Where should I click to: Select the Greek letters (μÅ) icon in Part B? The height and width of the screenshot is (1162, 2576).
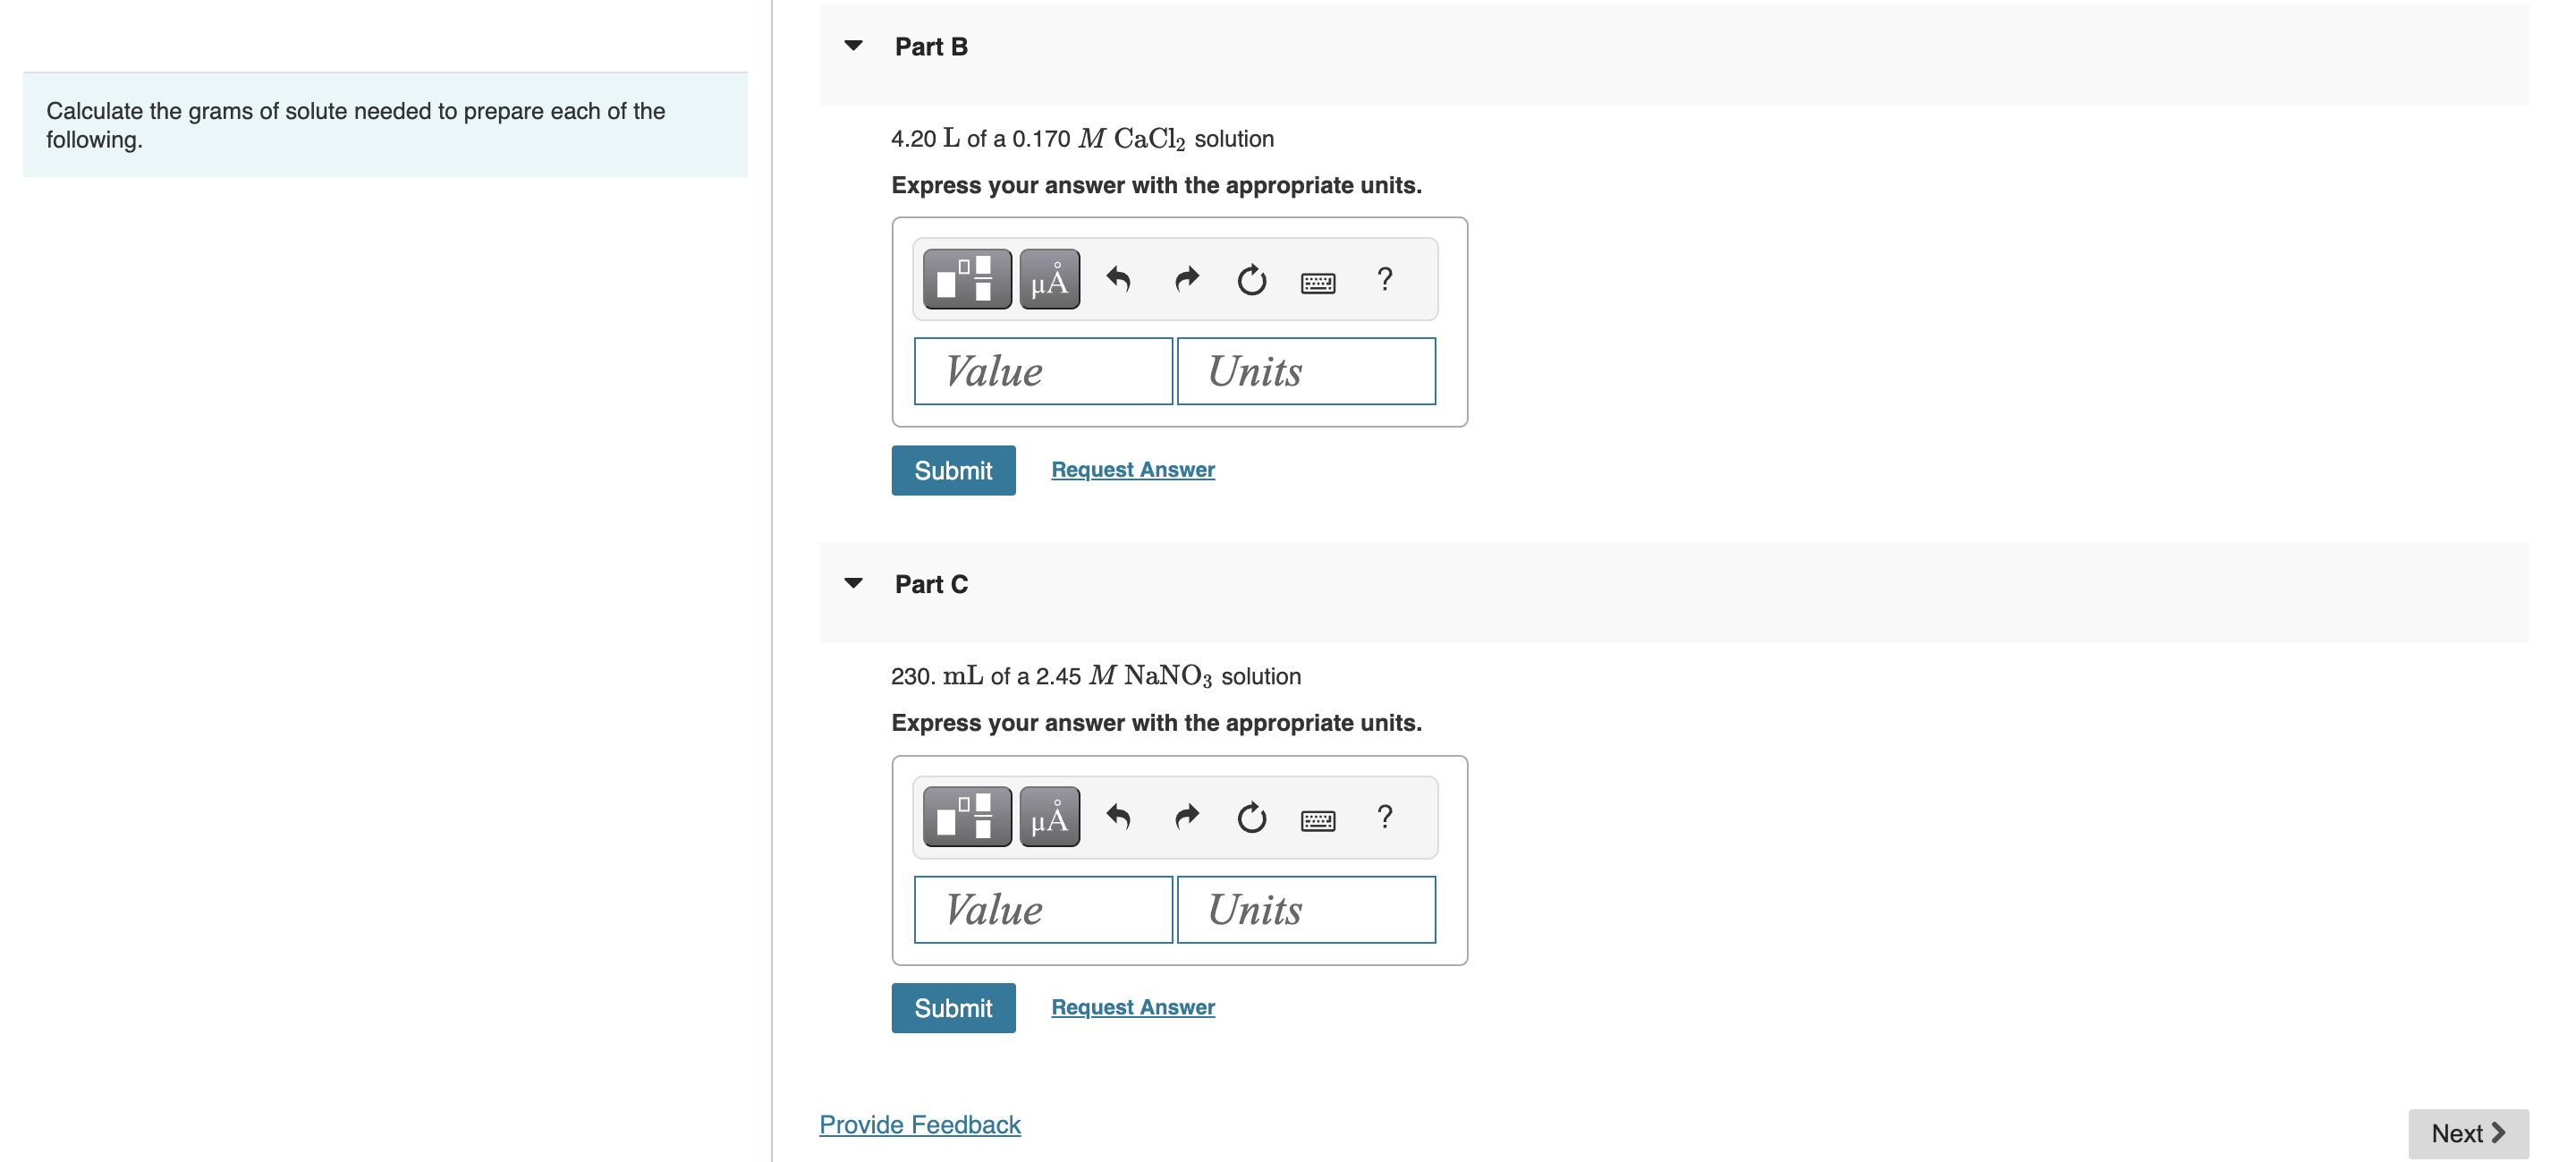1049,279
